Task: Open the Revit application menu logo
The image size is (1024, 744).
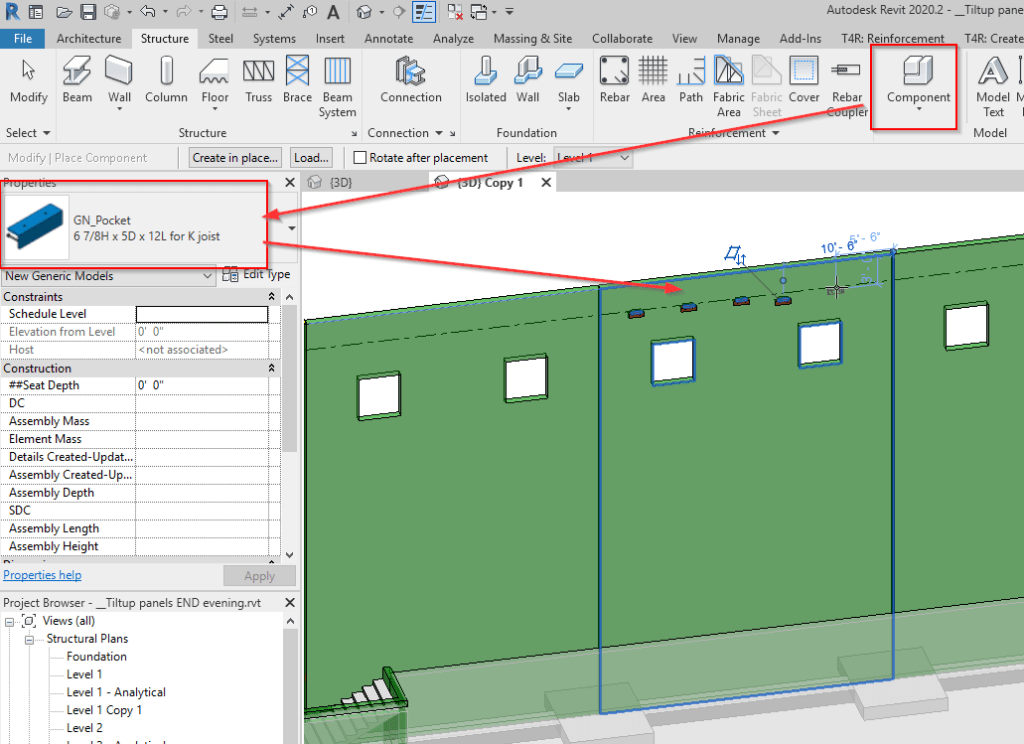Action: click(12, 11)
